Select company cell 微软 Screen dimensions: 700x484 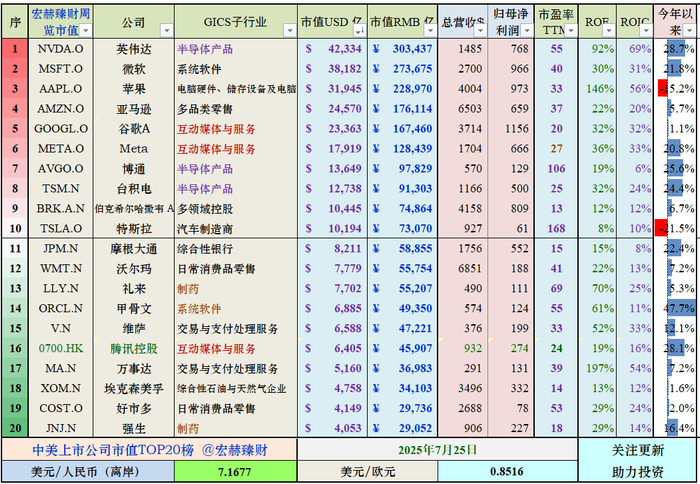133,69
